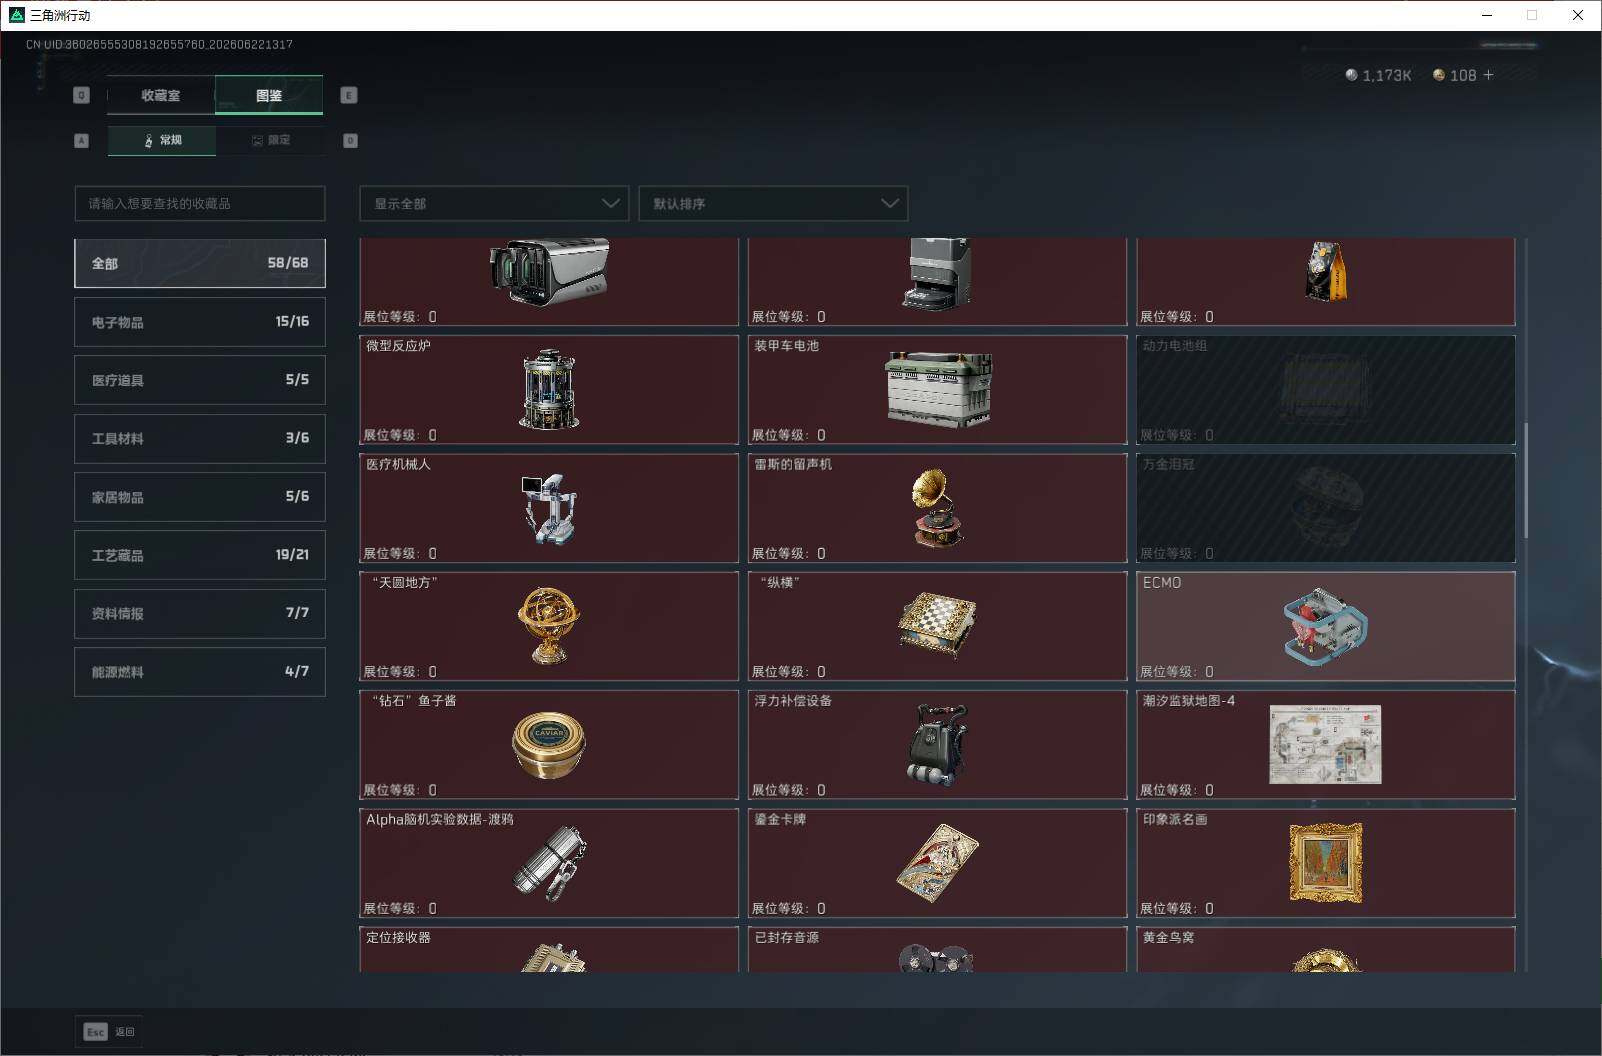This screenshot has height=1056, width=1602.
Task: Switch to the 图鉴 tab
Action: 269,95
